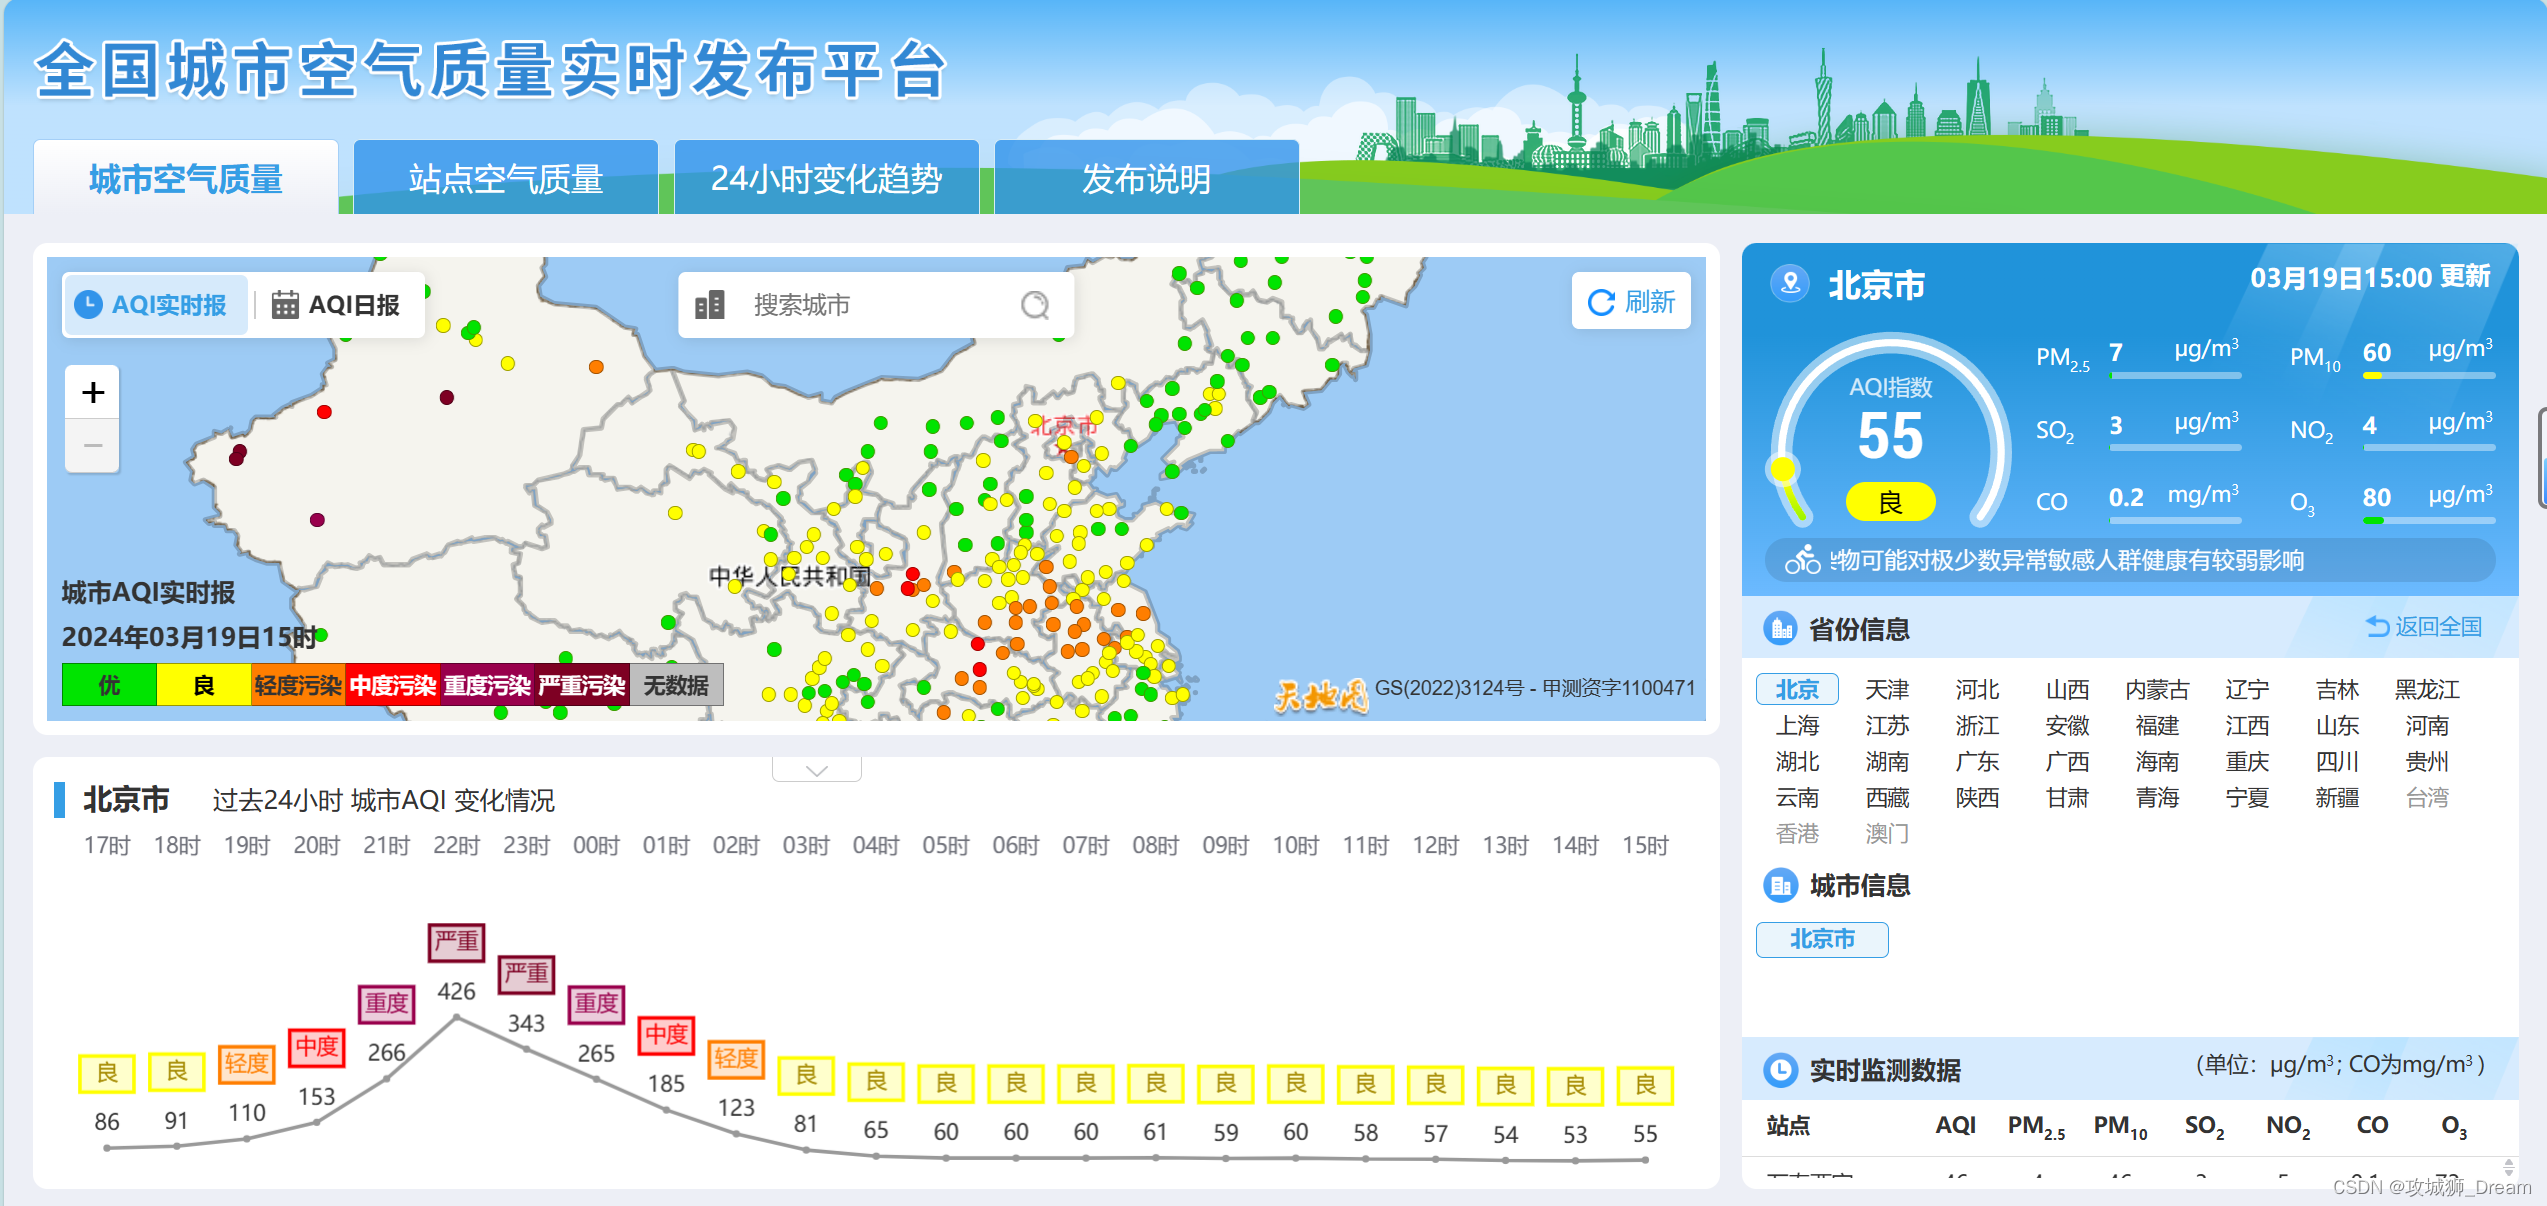Select 北京 province
Image resolution: width=2547 pixels, height=1206 pixels.
[x=1797, y=689]
